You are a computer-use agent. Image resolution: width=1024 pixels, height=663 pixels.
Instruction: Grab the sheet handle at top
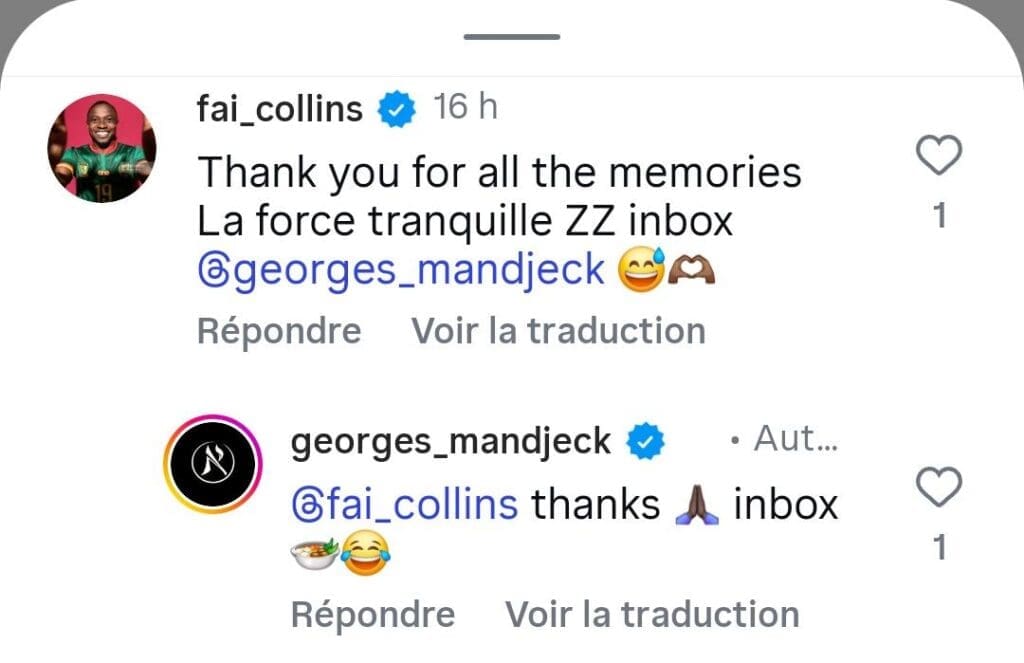[x=512, y=37]
